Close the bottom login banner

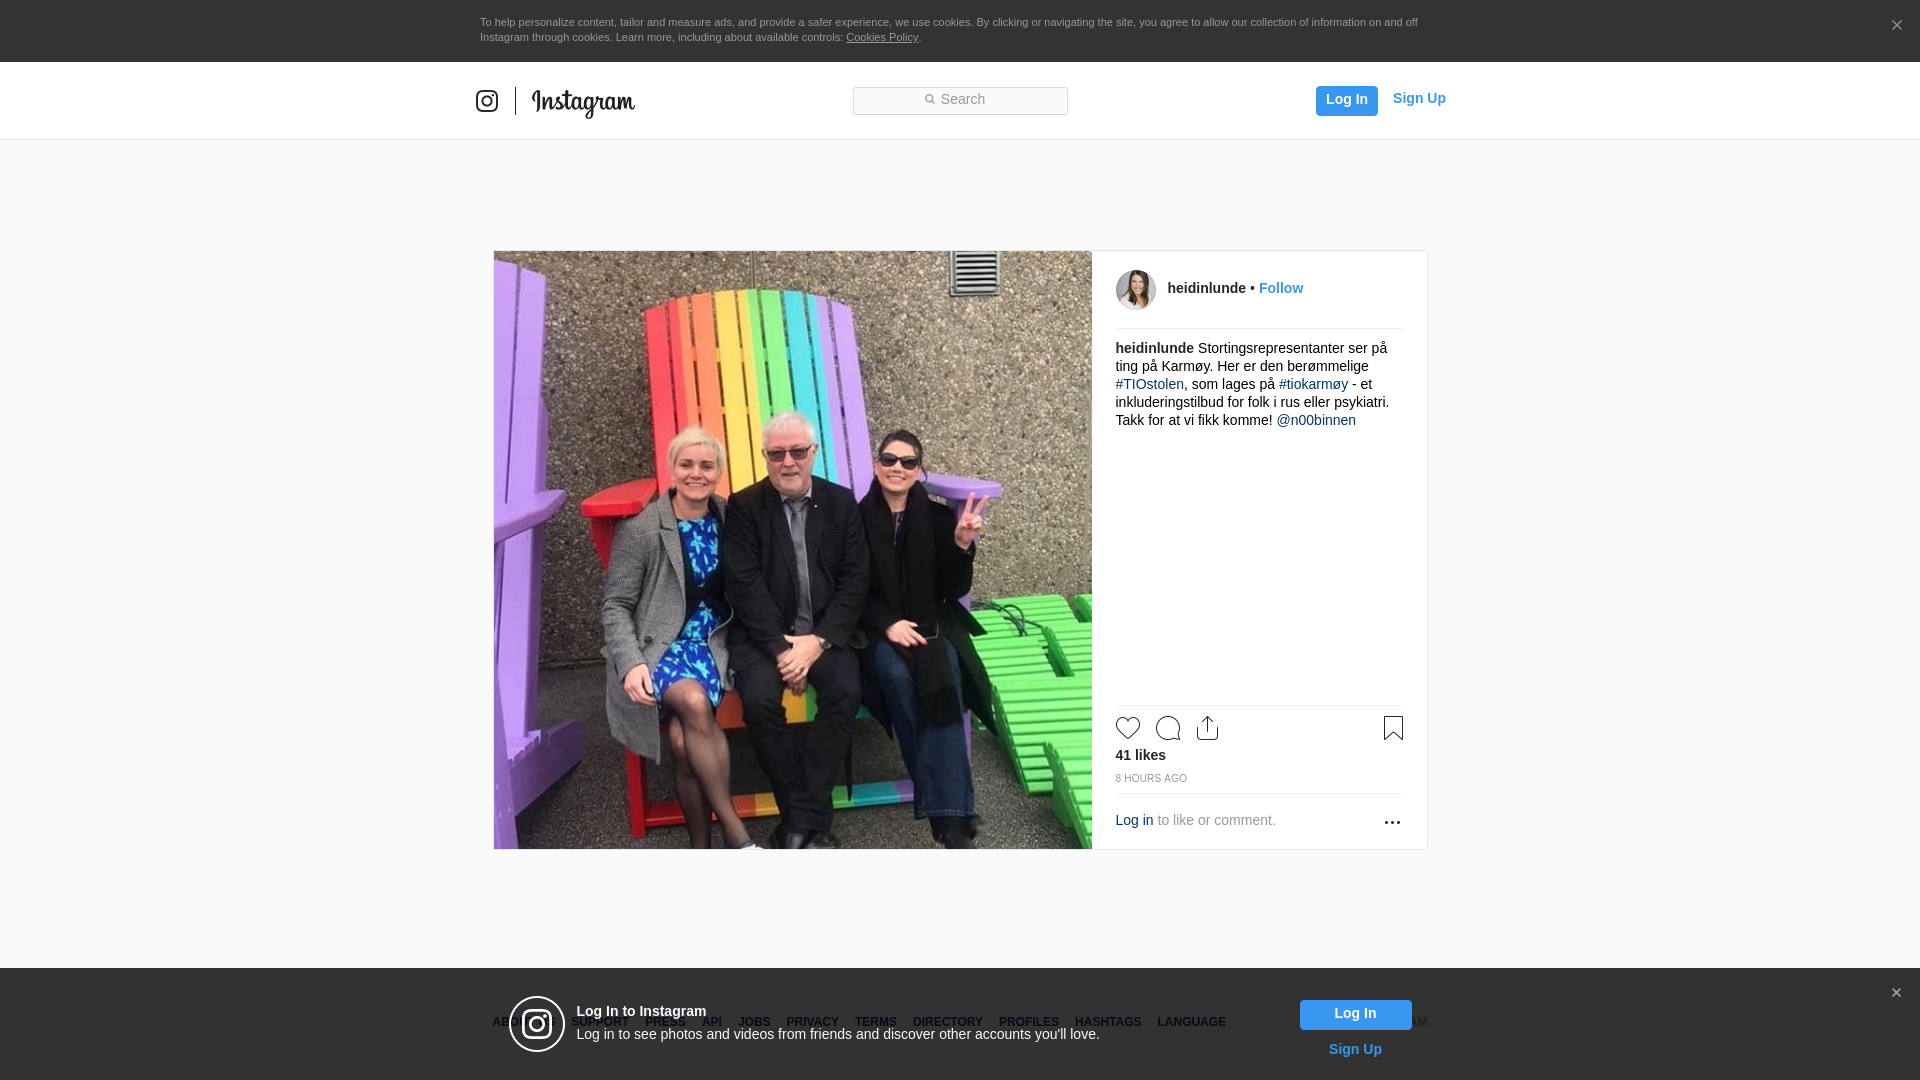1896,993
